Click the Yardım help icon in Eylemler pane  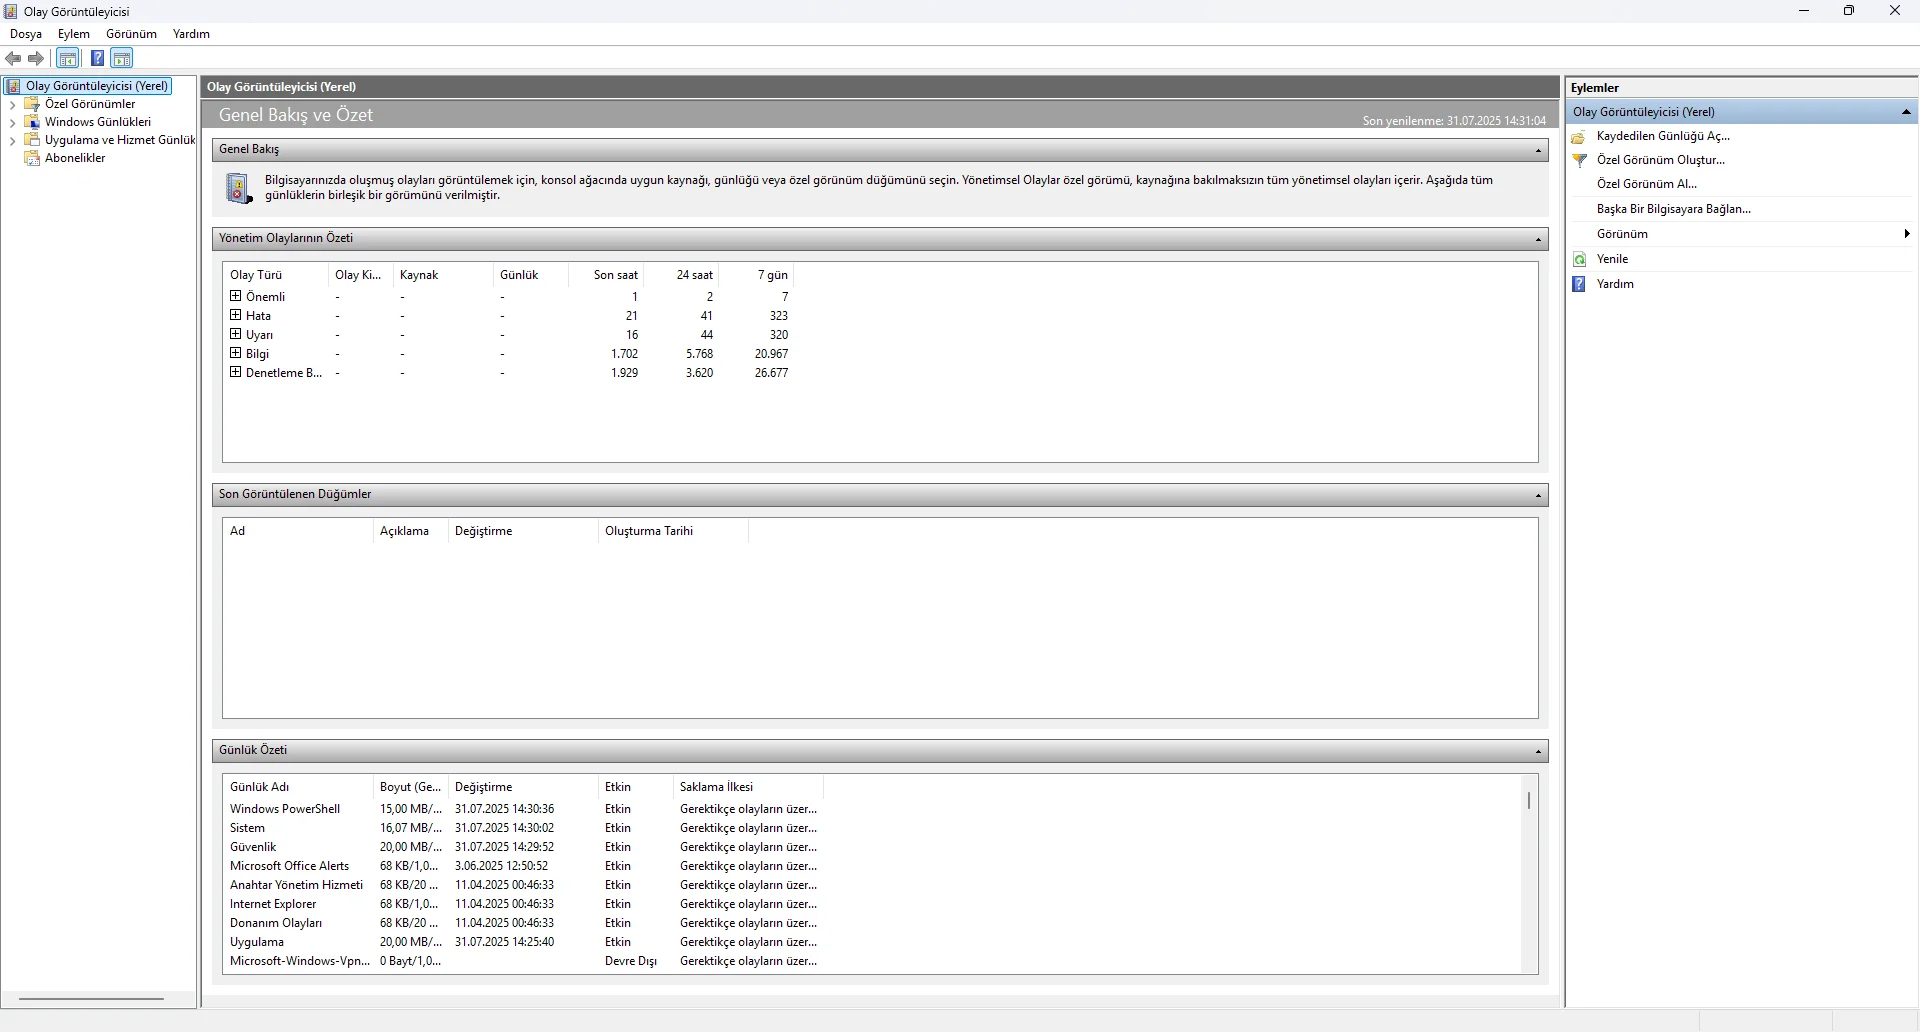pyautogui.click(x=1580, y=284)
